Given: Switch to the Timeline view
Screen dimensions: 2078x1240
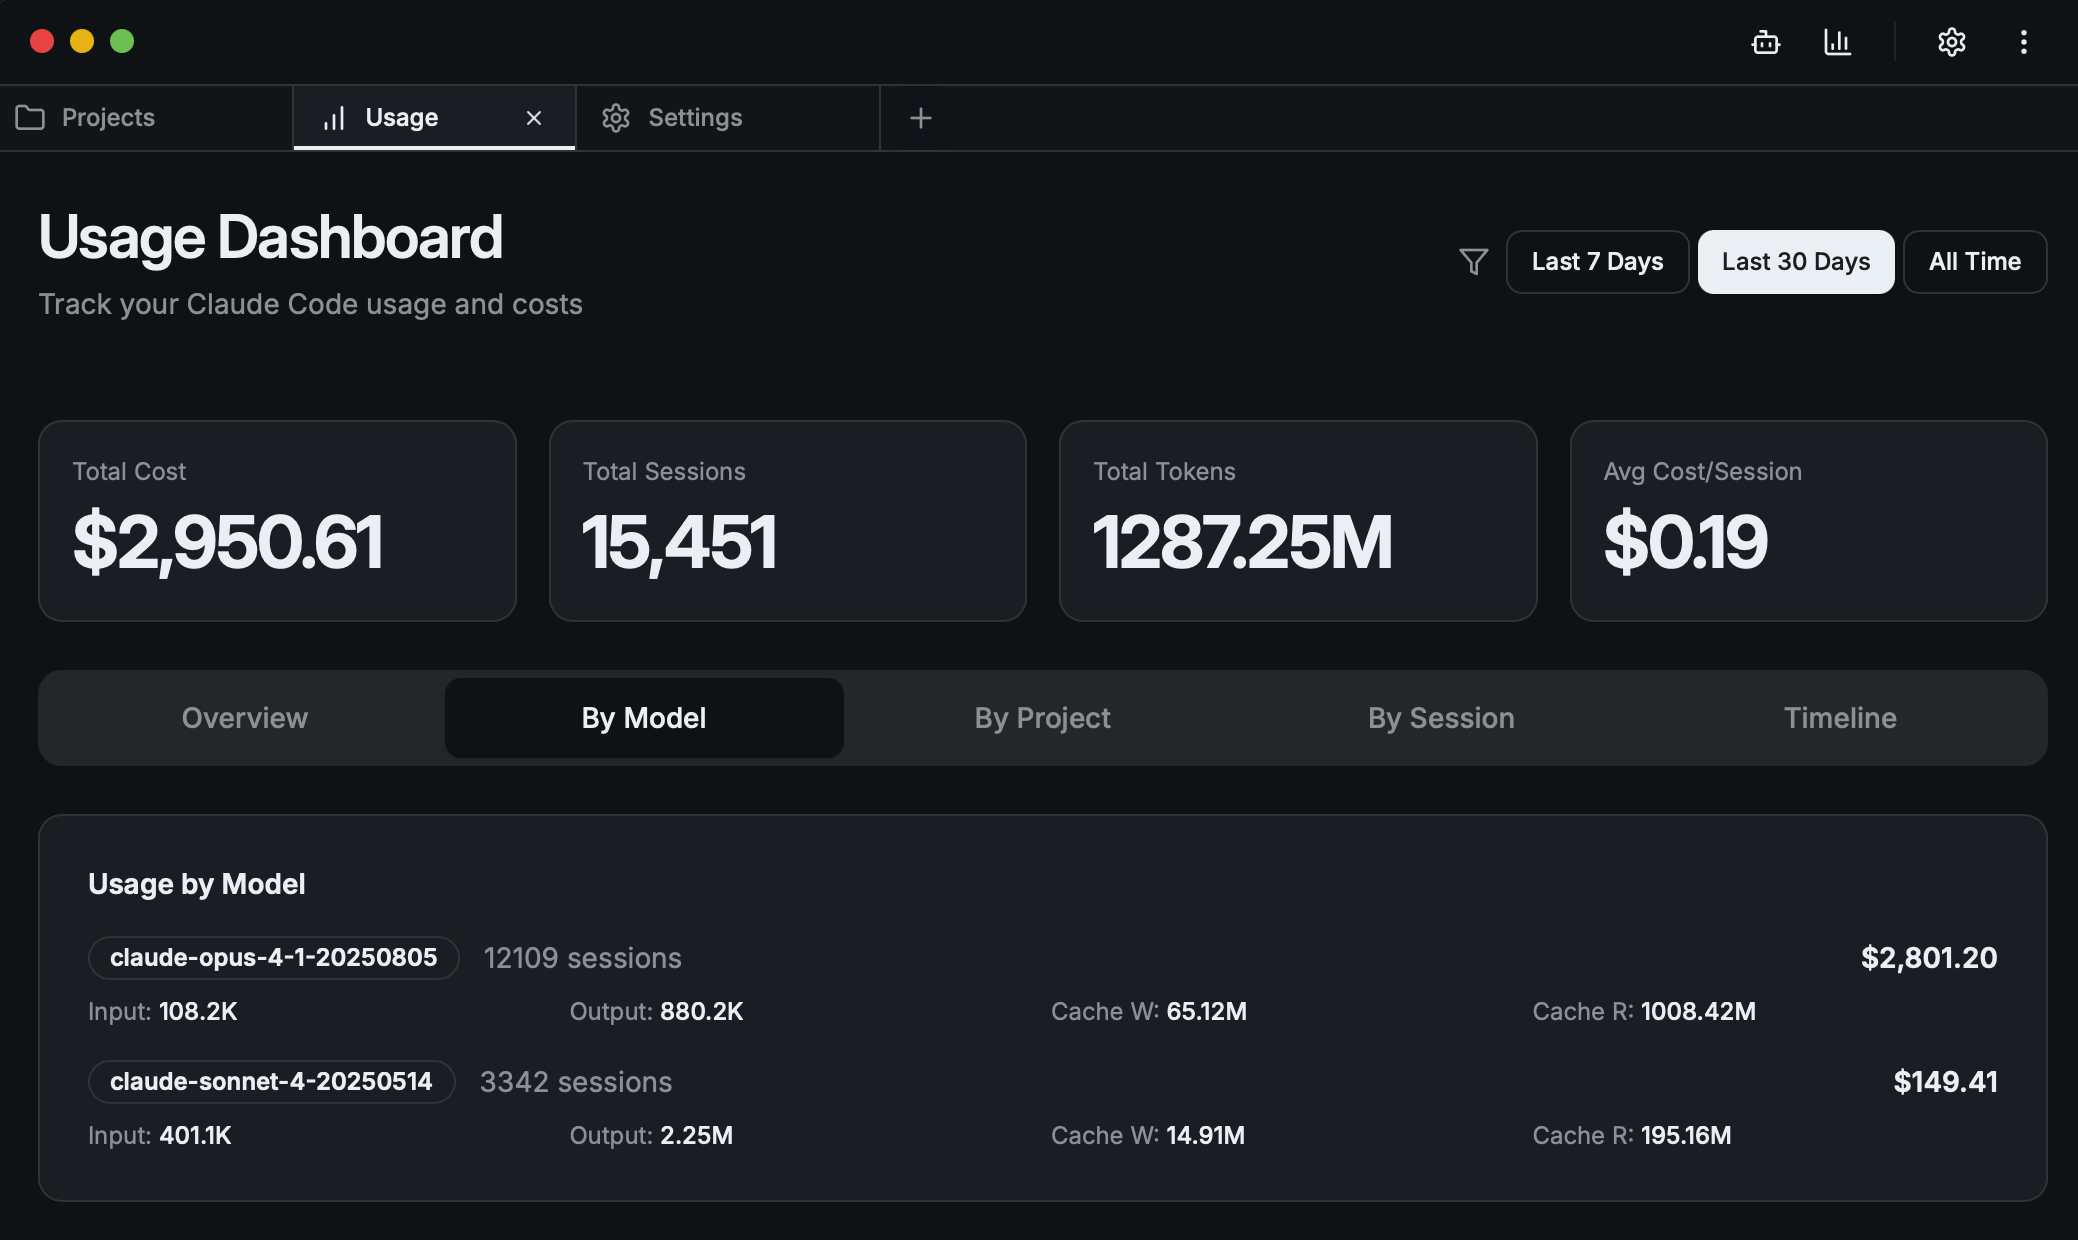Looking at the screenshot, I should pos(1839,717).
